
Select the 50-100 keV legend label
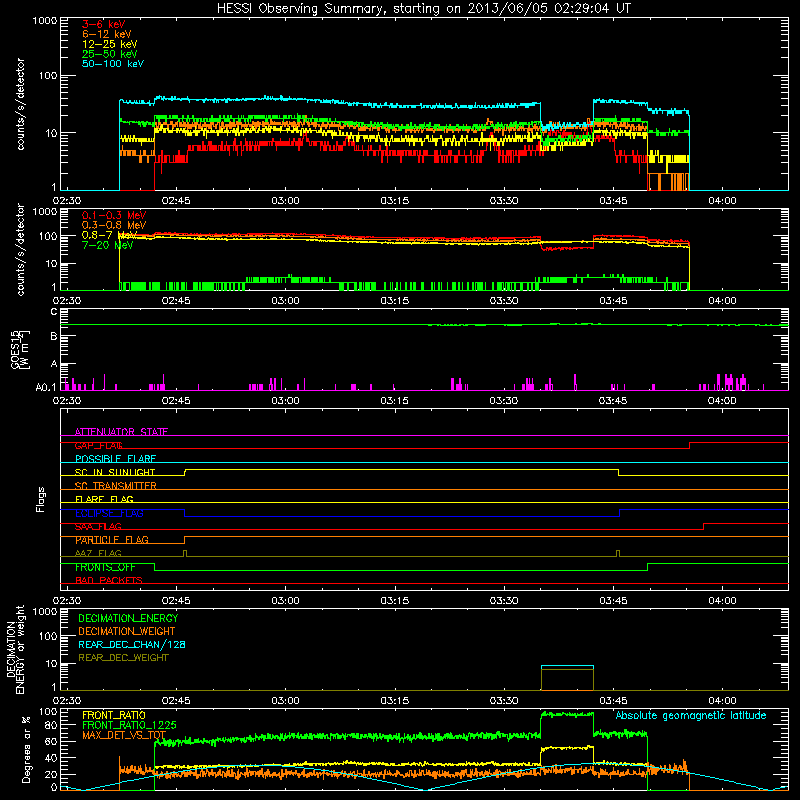coord(113,64)
